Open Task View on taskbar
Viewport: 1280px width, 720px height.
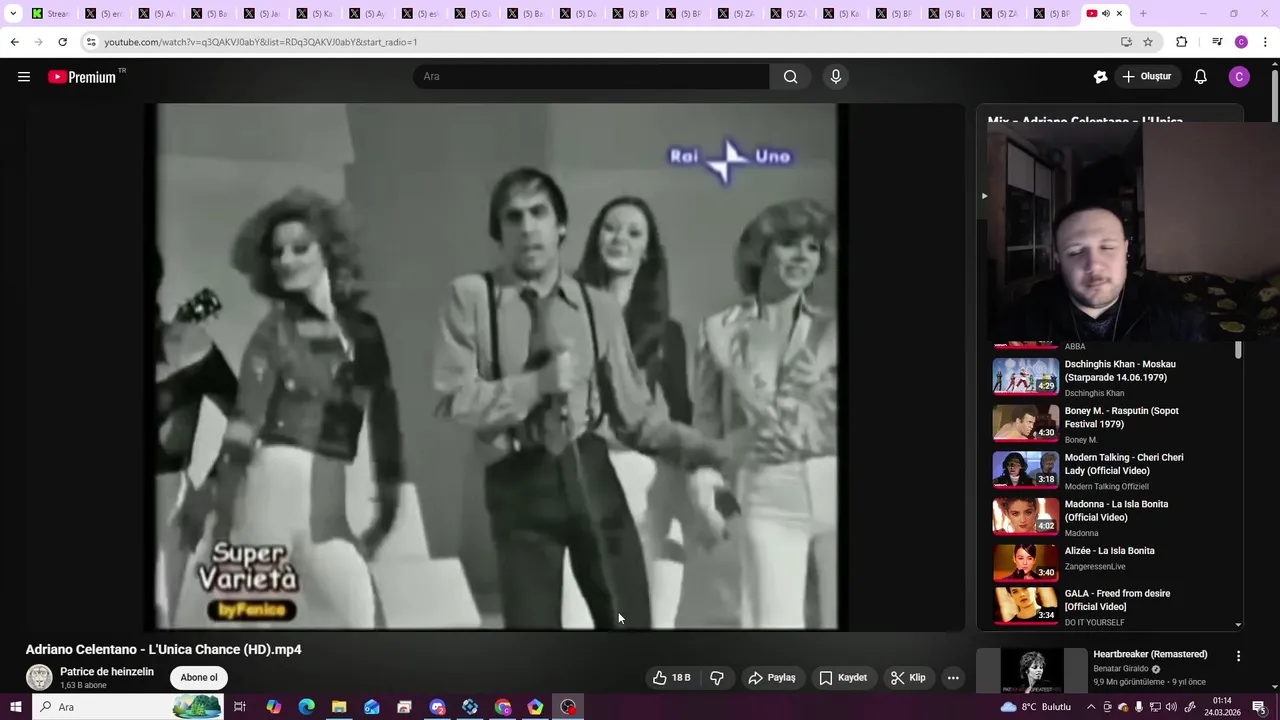tap(240, 707)
